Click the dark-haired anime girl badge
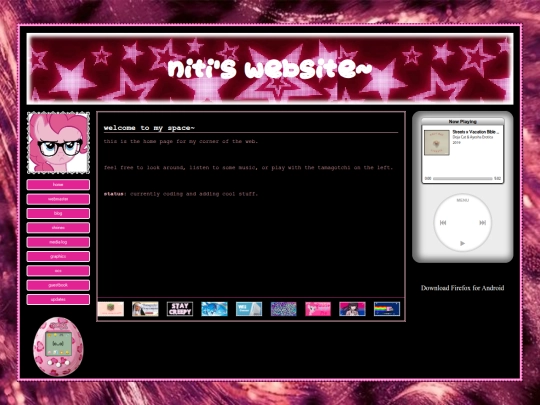Viewport: 540px width, 405px height. point(352,309)
